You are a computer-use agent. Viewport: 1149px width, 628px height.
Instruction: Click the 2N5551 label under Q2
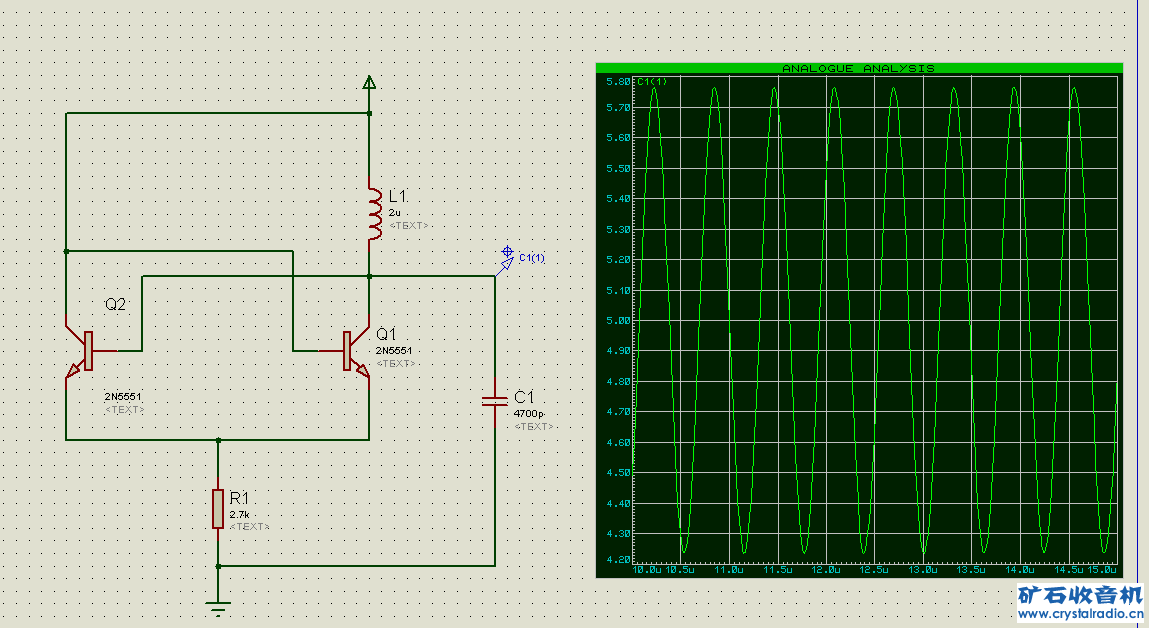coord(122,396)
